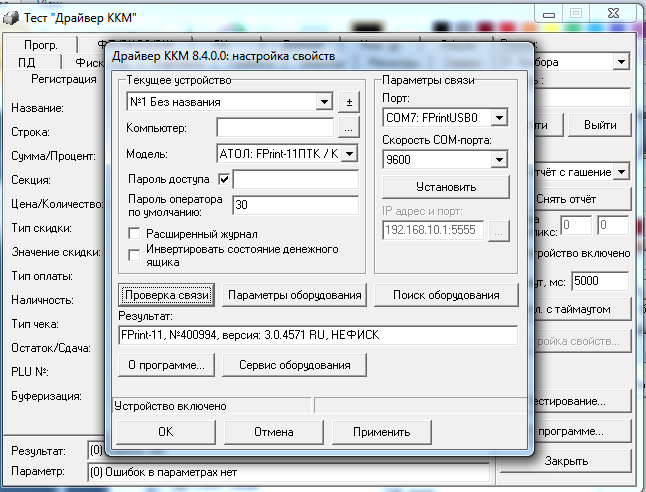This screenshot has width=646, height=492.
Task: Open О программе... in the settings dialog
Action: pyautogui.click(x=166, y=365)
